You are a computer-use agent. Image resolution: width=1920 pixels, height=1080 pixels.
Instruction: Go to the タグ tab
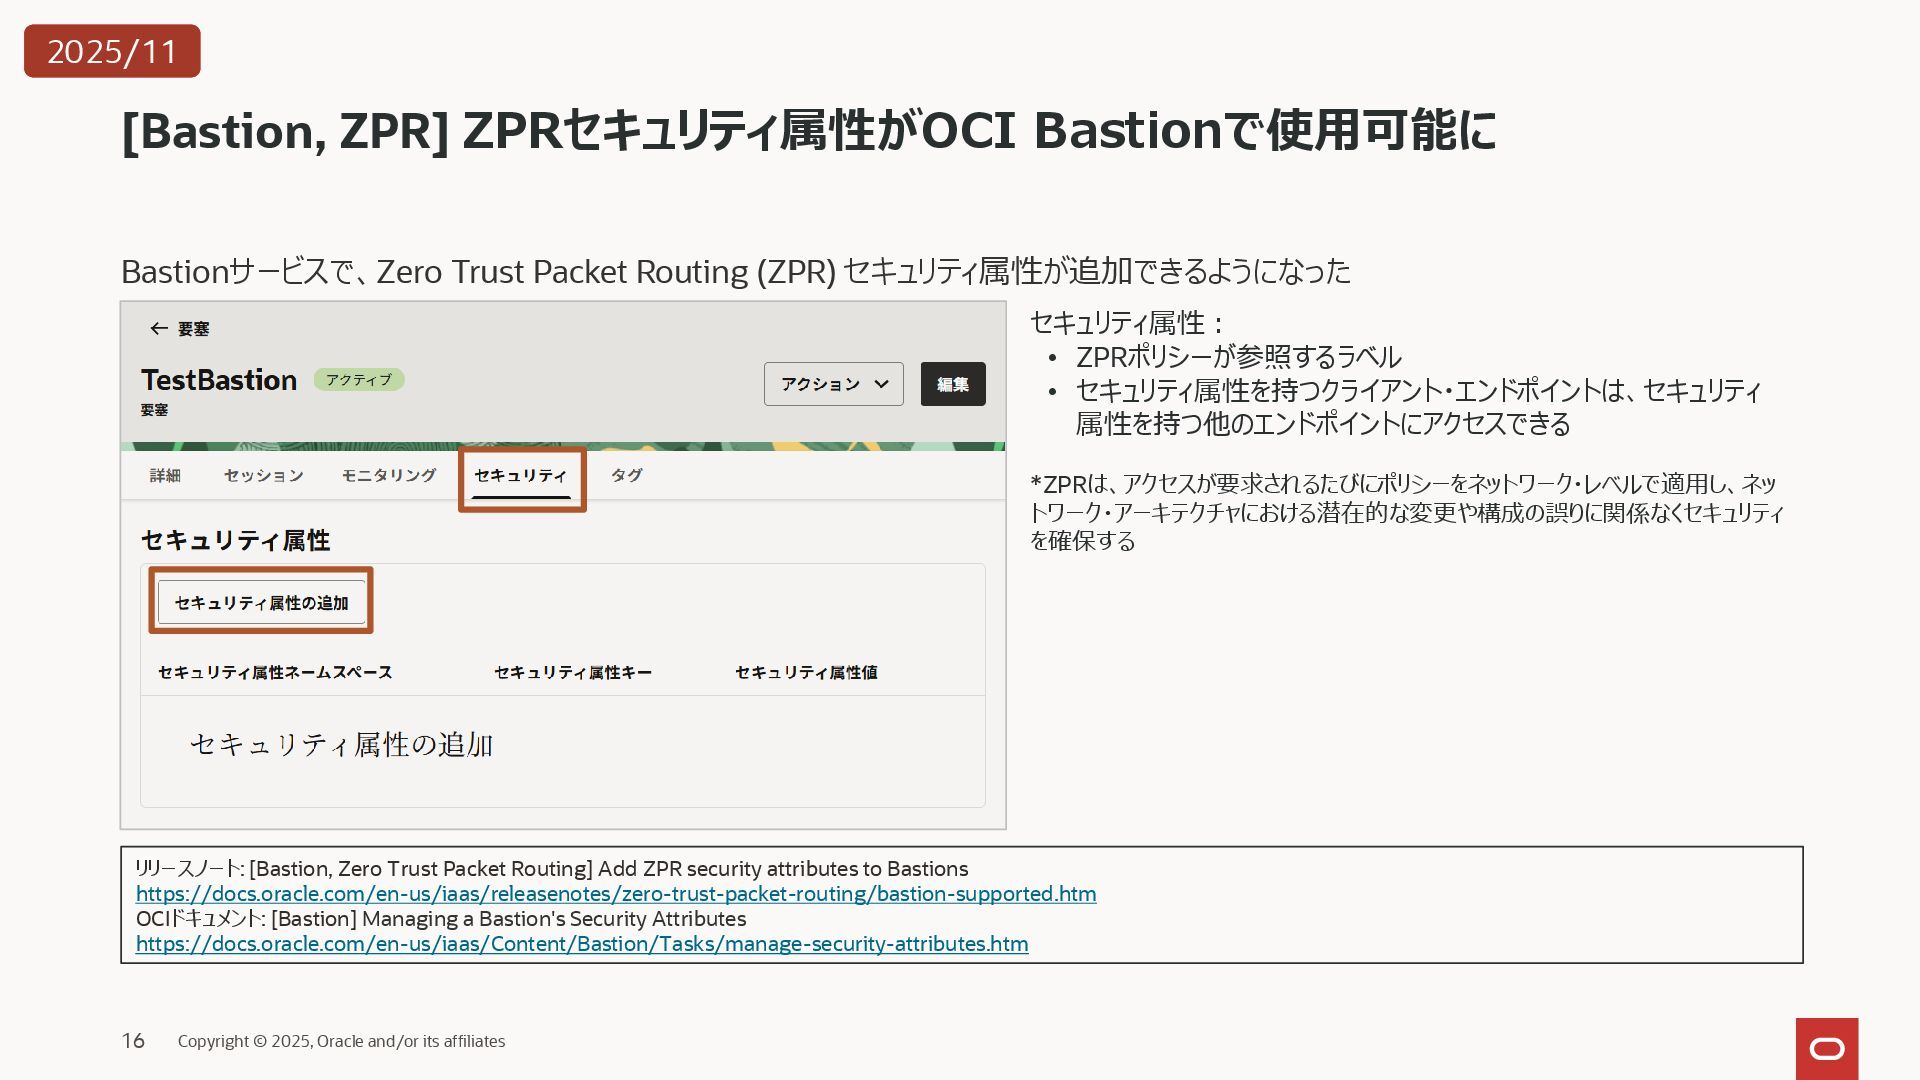coord(626,475)
